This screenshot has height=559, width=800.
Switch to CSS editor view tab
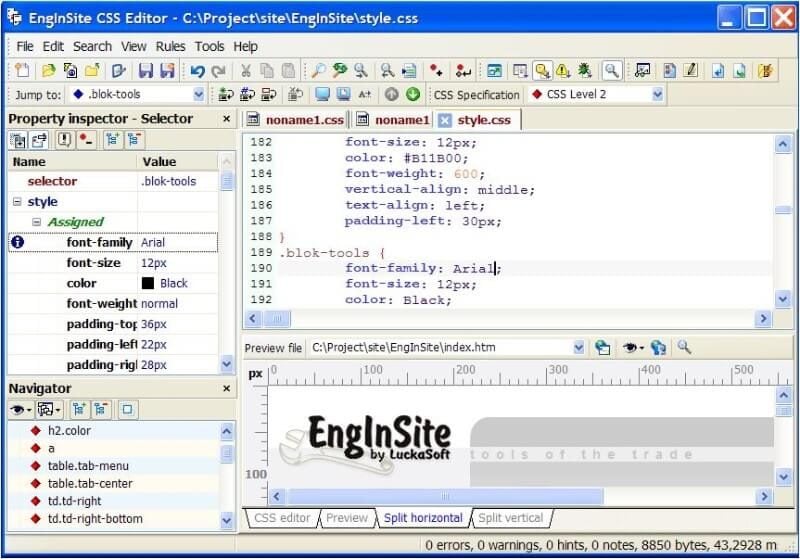282,518
